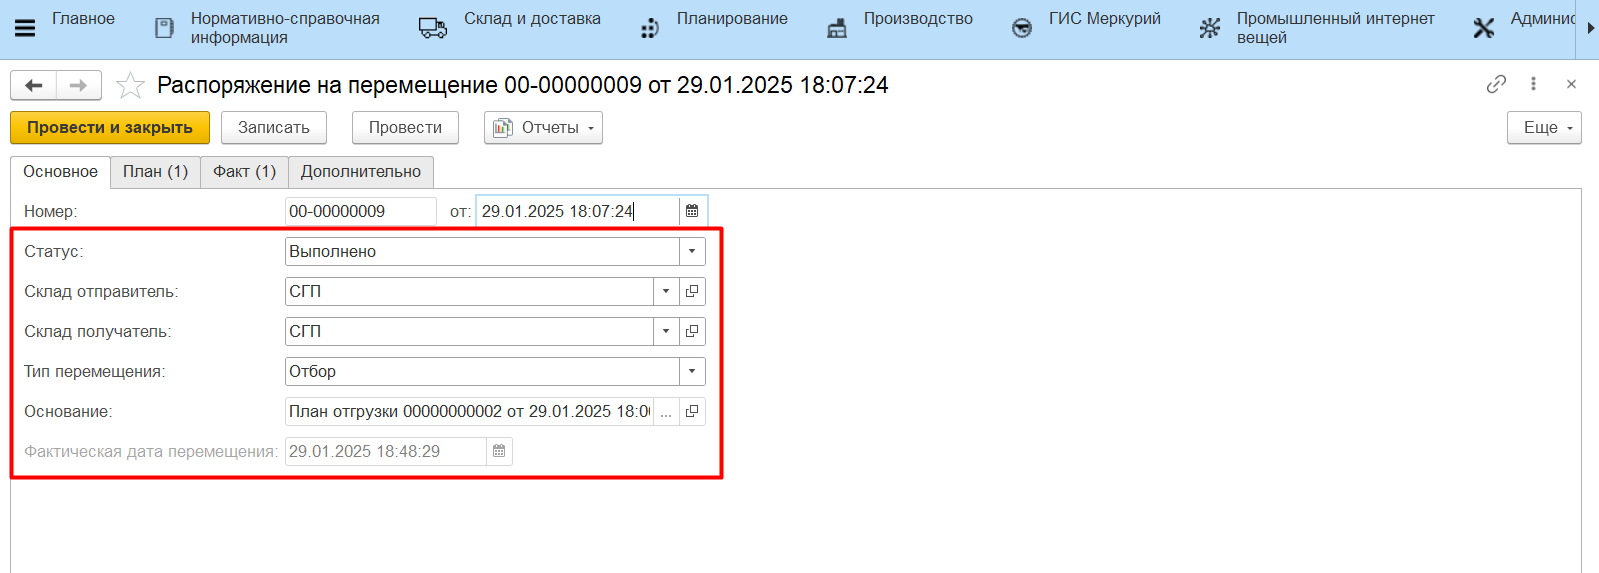This screenshot has width=1599, height=573.
Task: Open the Основание document form
Action: pos(692,411)
